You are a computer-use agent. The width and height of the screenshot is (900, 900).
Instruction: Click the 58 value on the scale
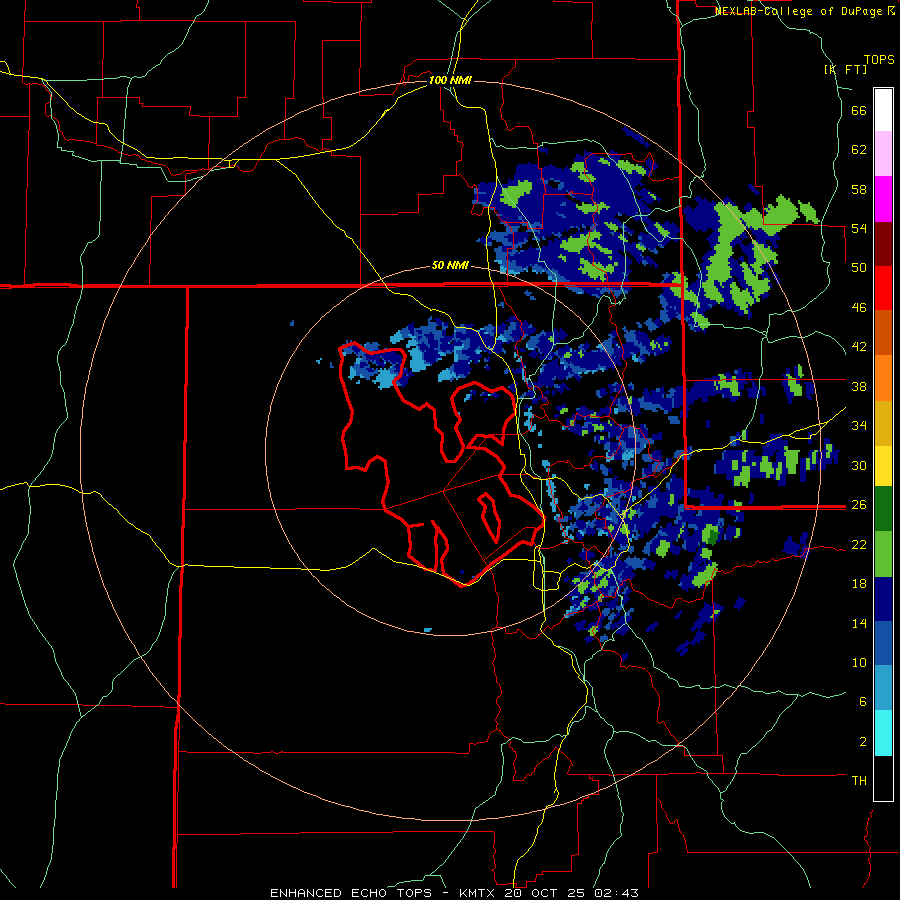(x=859, y=189)
